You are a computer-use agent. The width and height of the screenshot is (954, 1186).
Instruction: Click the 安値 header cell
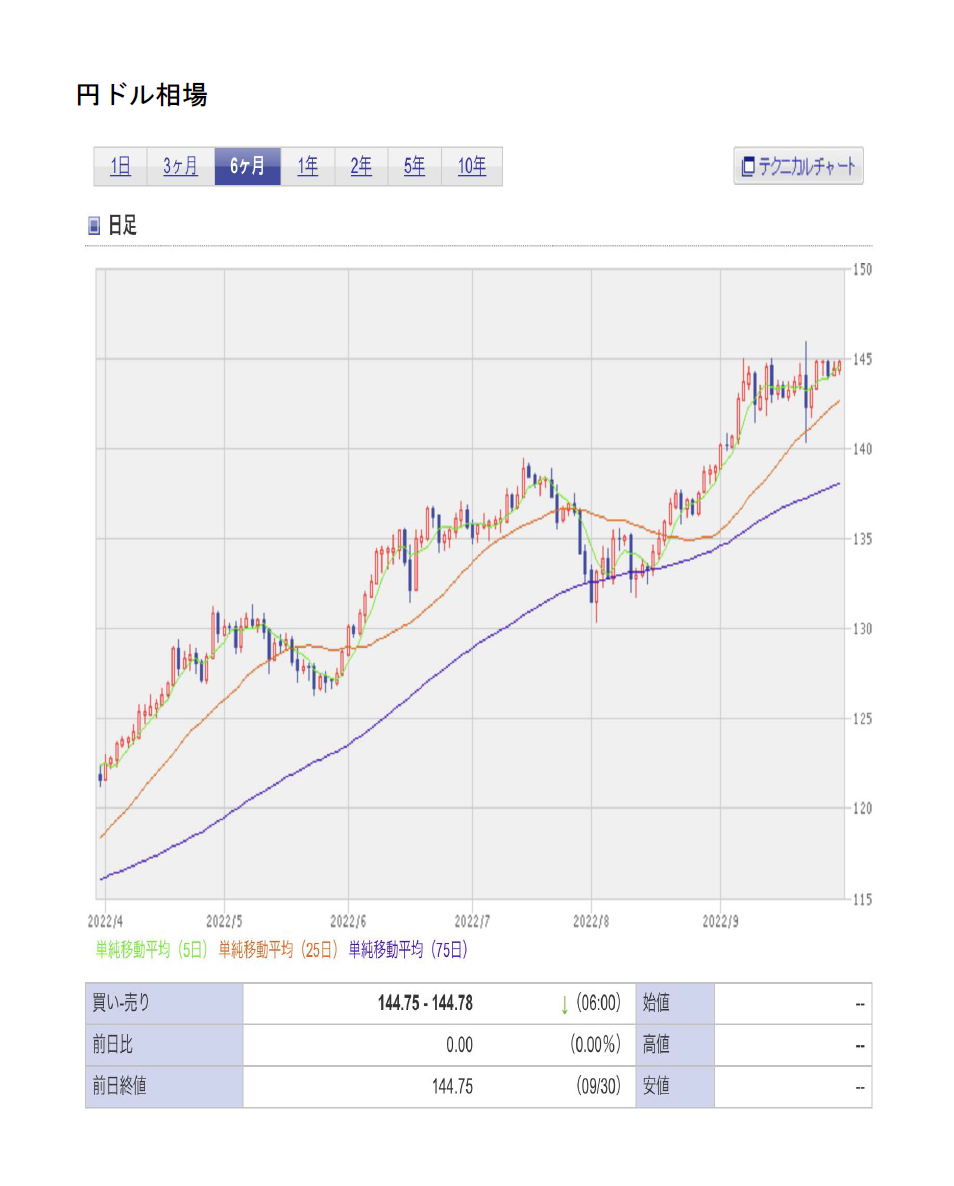(x=675, y=1087)
